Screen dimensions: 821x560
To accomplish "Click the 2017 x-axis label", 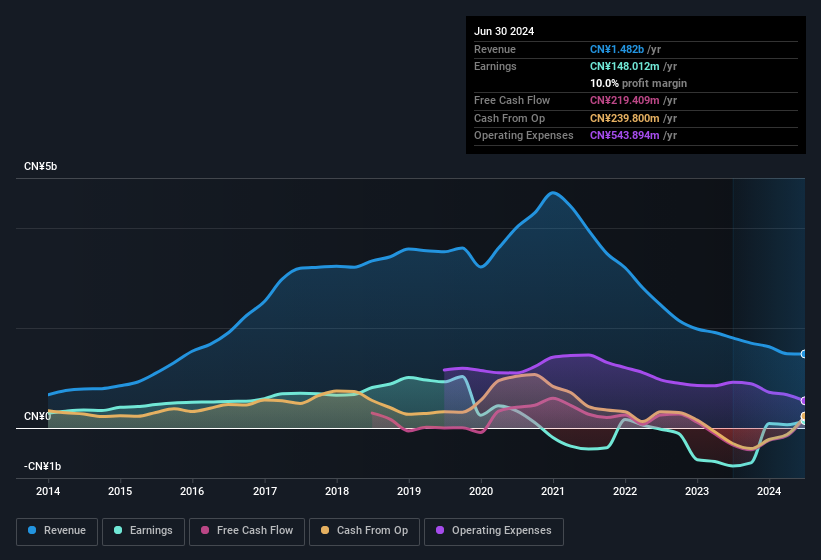I will click(x=265, y=491).
